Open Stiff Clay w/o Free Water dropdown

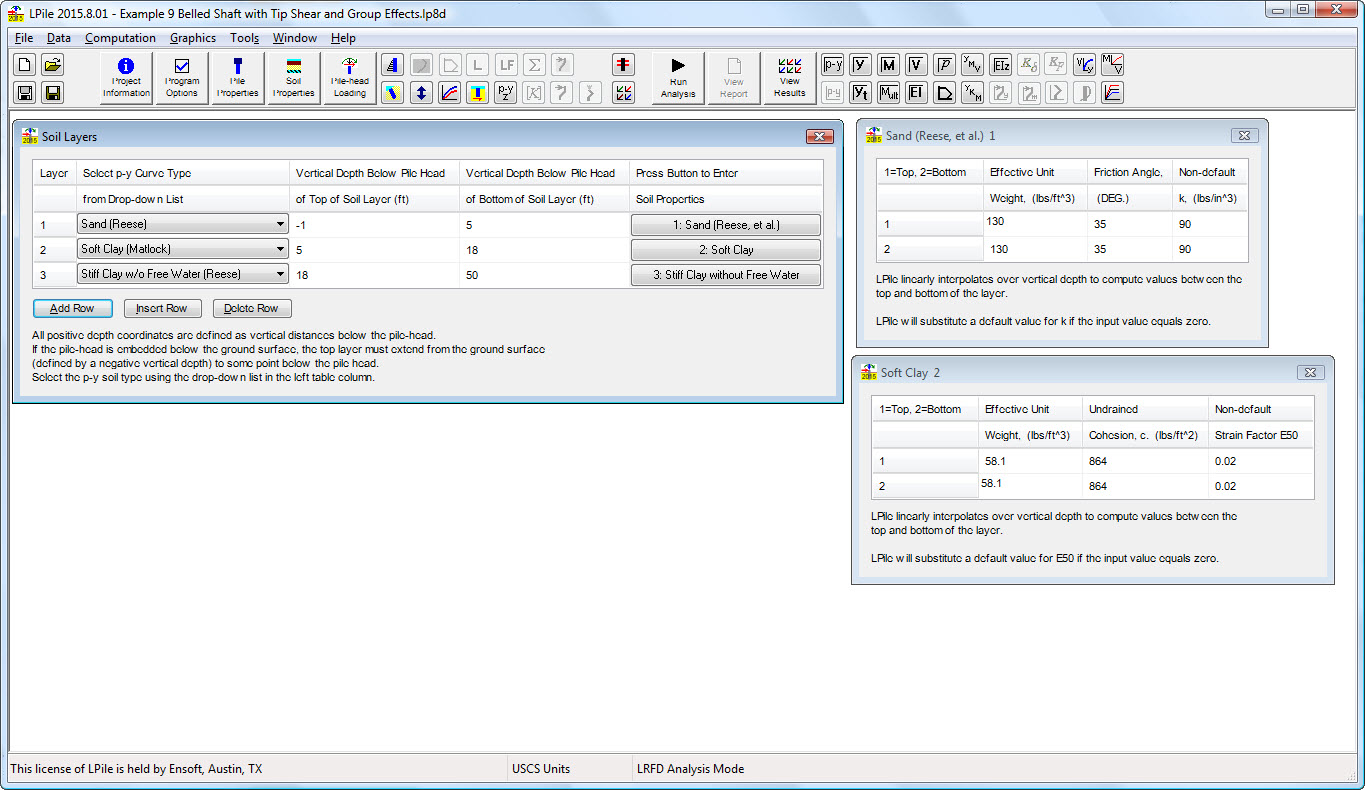point(279,274)
